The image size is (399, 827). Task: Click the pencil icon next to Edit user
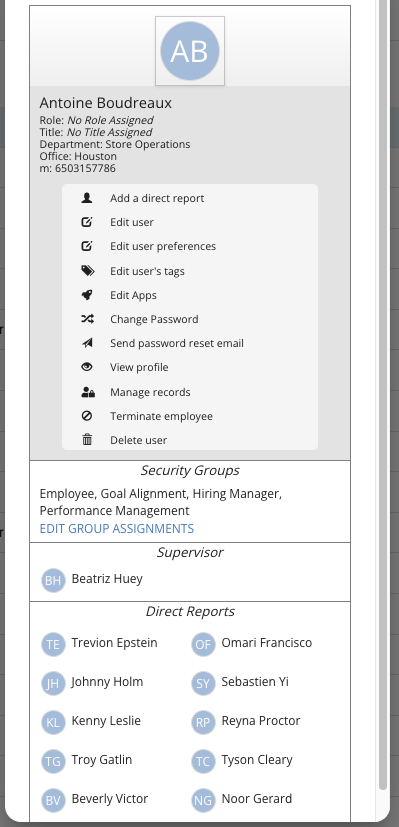(87, 222)
